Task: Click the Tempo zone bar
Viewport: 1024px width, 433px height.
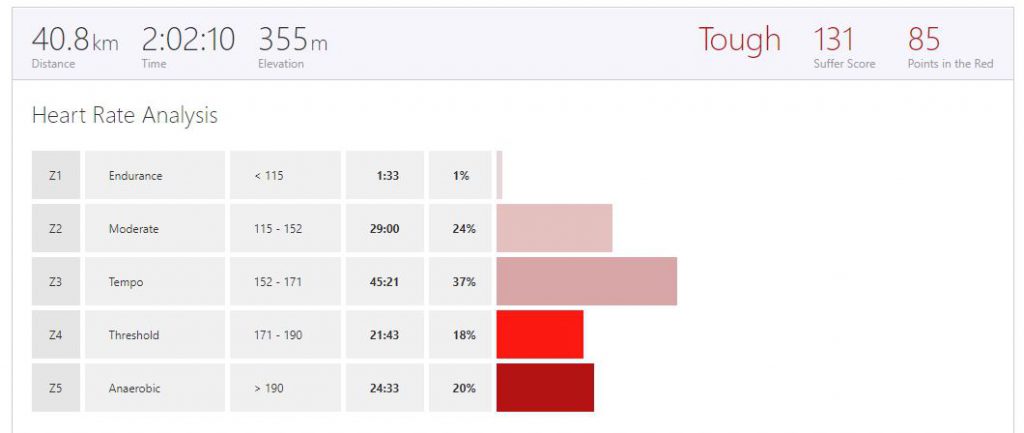Action: (586, 281)
